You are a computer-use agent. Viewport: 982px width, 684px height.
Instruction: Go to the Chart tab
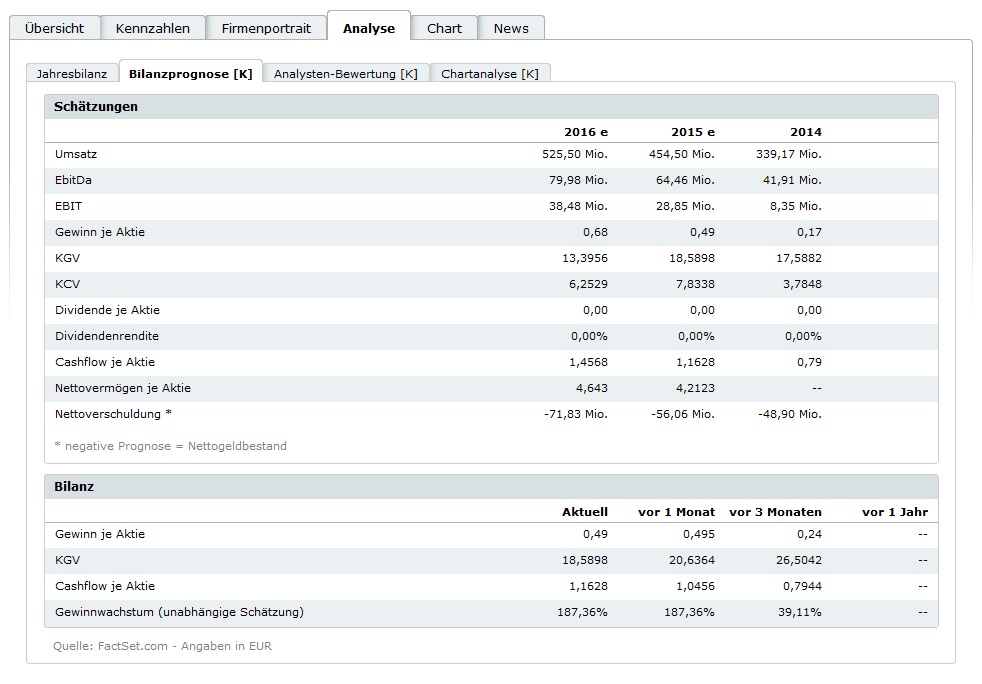(x=444, y=28)
